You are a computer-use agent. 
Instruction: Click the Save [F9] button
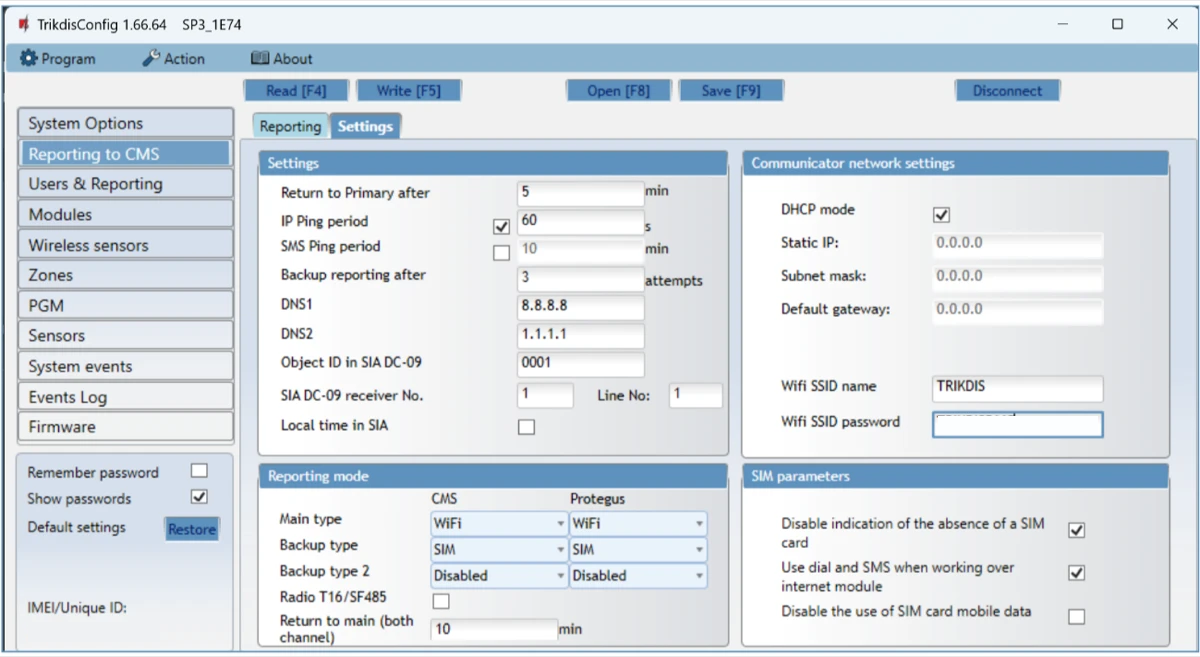730,91
